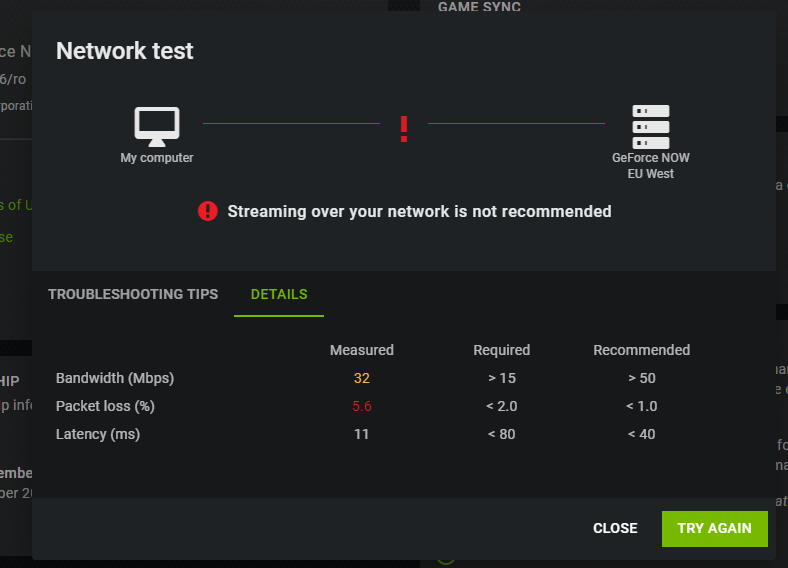Click the Packet loss (%) row label
Screen dimensions: 788x568
105,406
